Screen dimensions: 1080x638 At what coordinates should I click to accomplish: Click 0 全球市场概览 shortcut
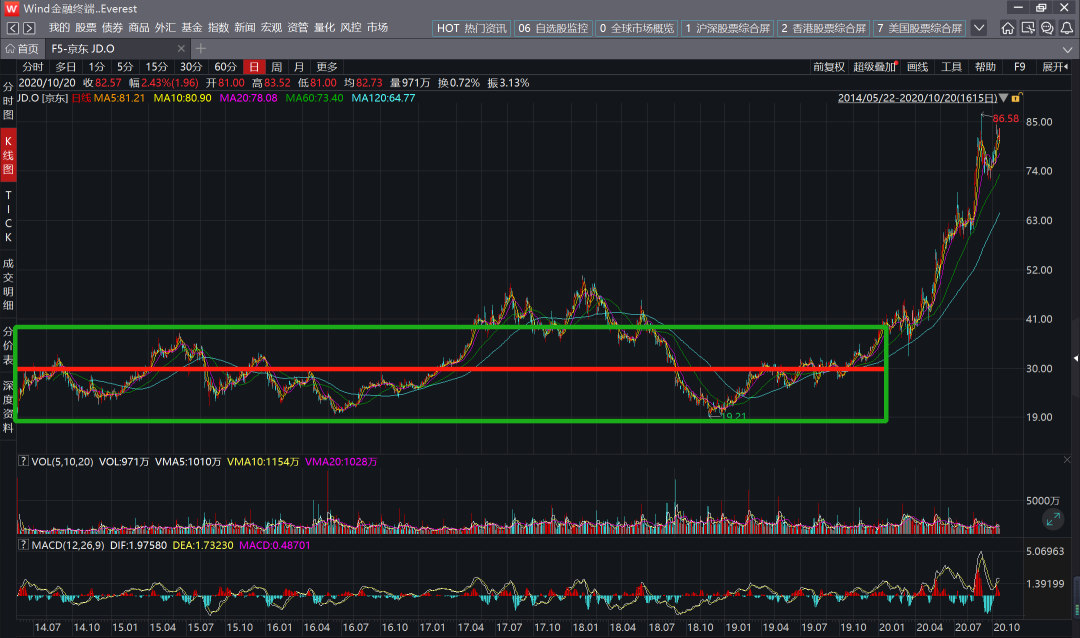pyautogui.click(x=636, y=28)
